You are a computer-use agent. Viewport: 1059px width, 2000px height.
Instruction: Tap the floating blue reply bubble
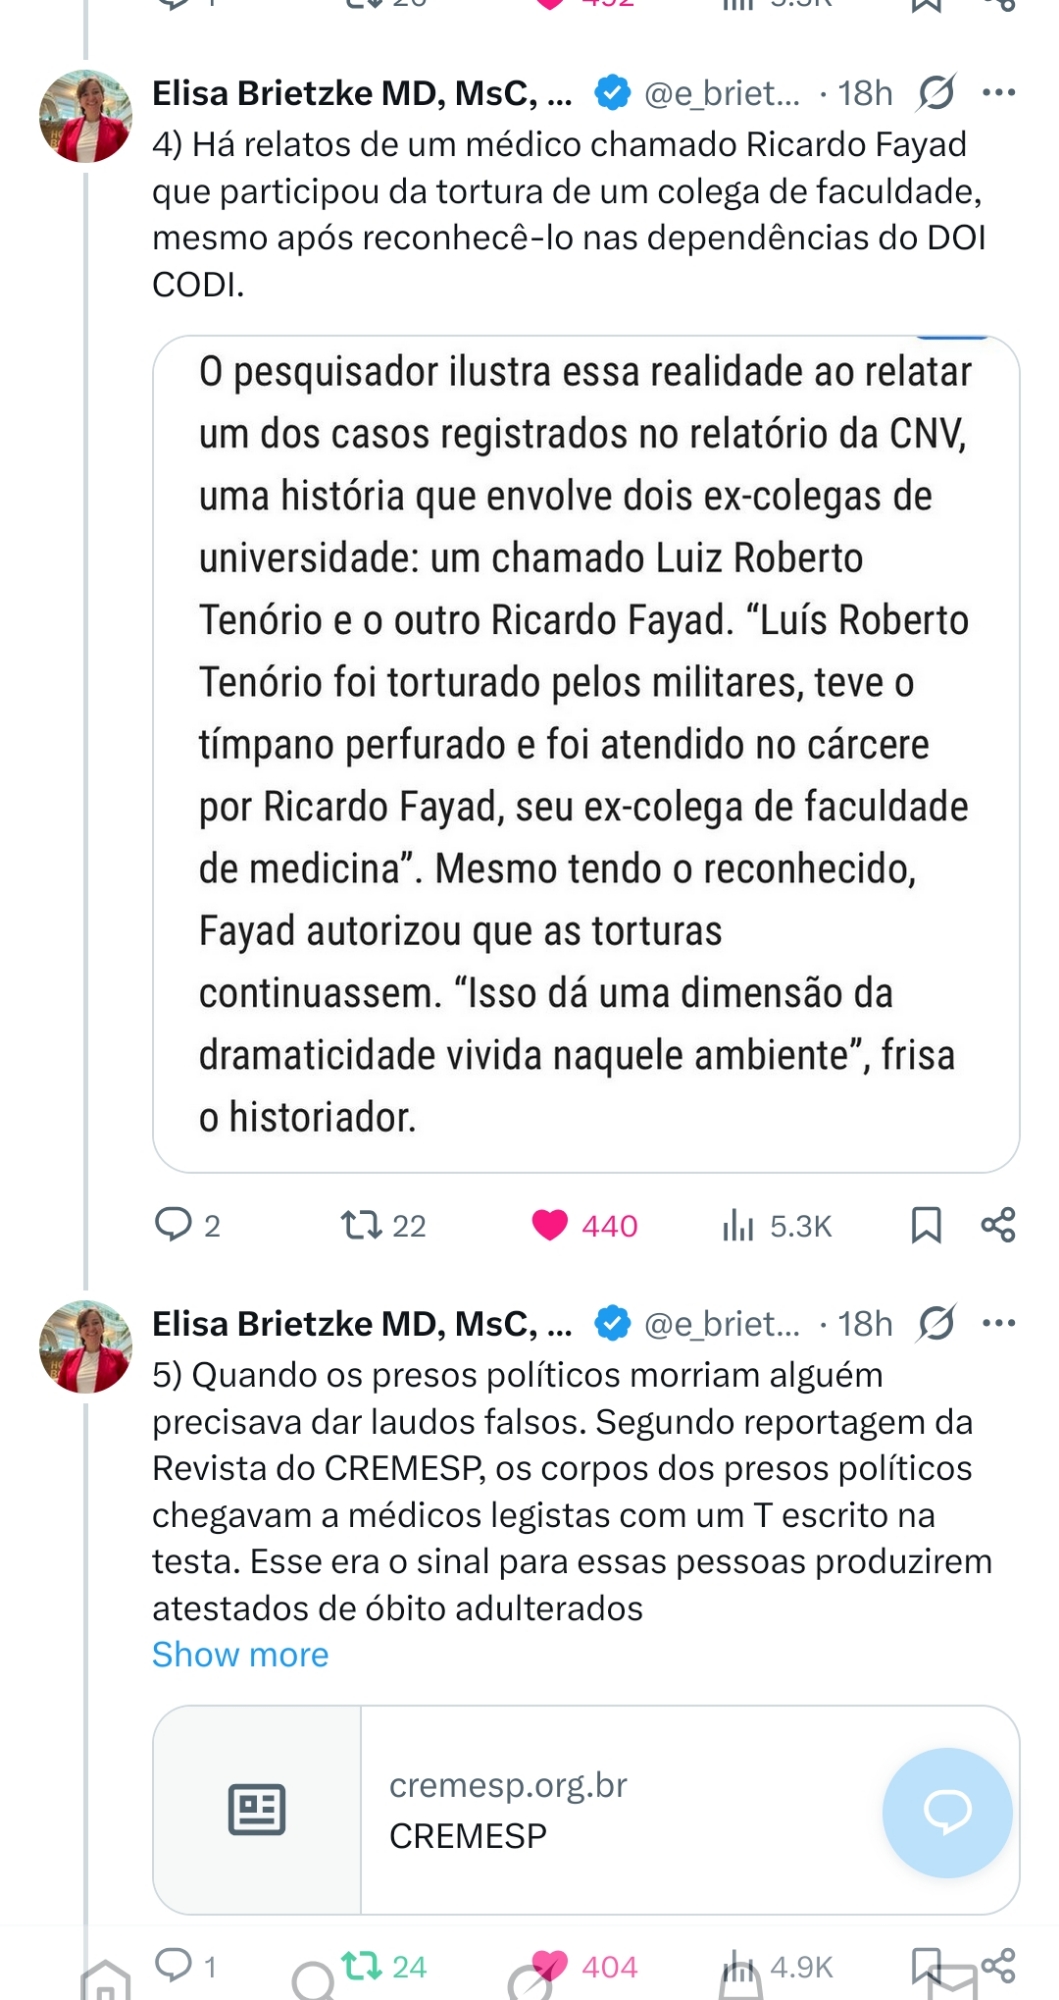pos(946,1811)
